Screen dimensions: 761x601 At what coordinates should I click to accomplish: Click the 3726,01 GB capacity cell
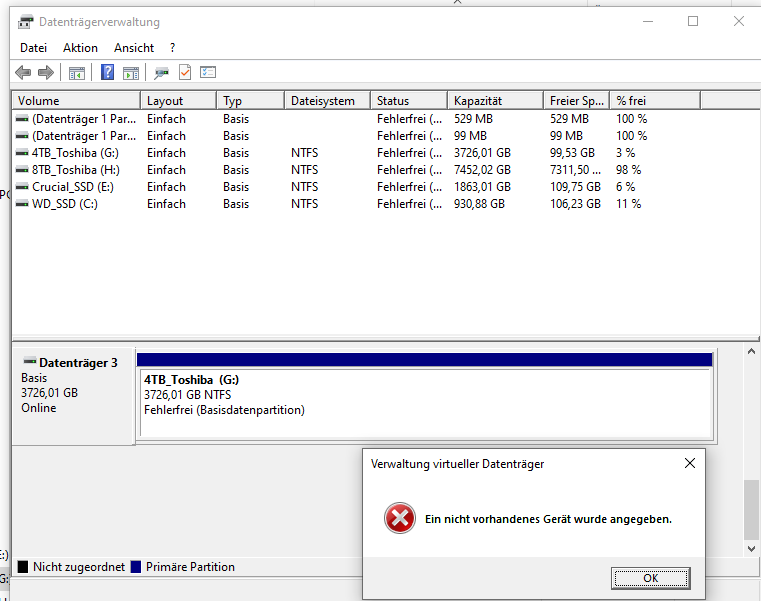click(x=482, y=153)
